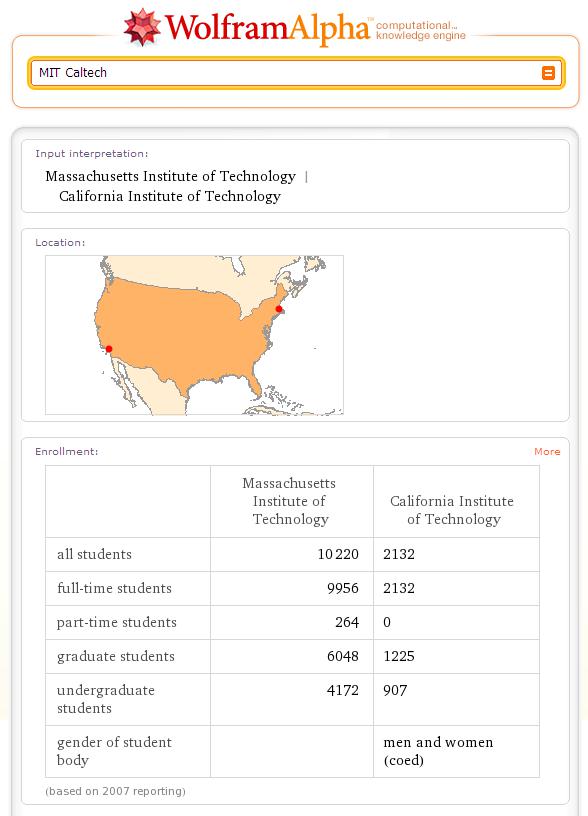Click the WolframAlpha wordmark text
The image size is (588, 816).
pos(267,28)
